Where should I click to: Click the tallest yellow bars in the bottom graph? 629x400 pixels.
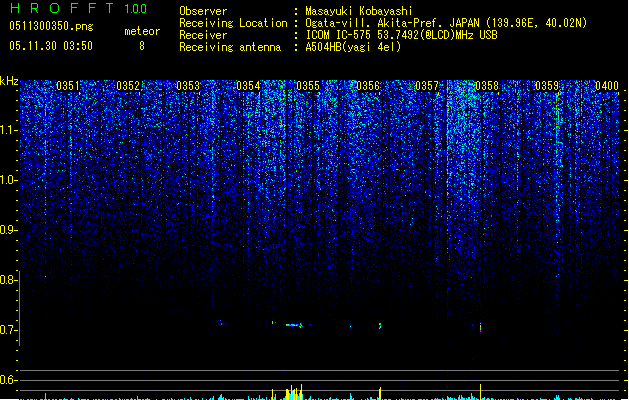(x=294, y=392)
